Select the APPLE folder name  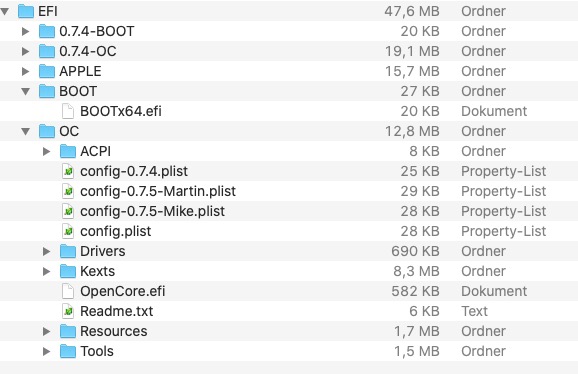[80, 71]
